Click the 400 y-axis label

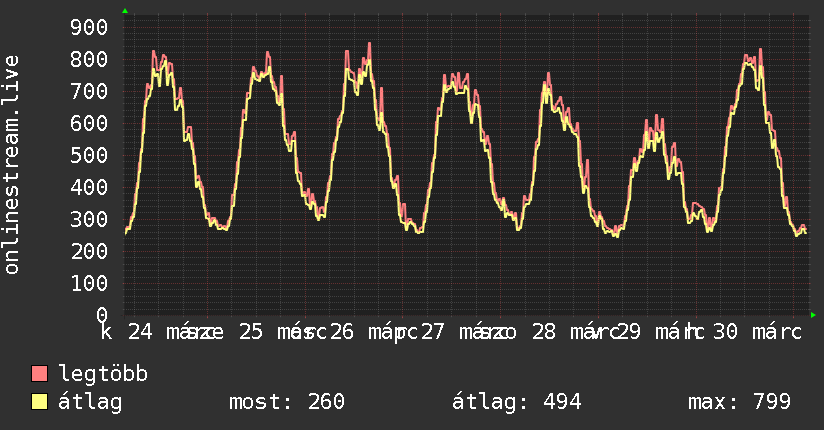click(89, 188)
